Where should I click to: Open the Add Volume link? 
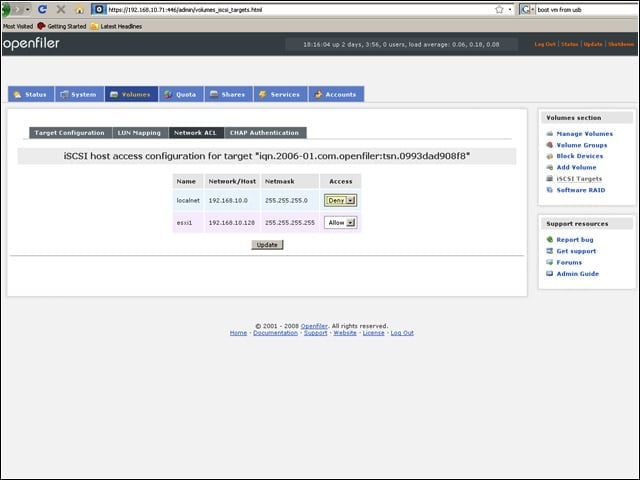tap(576, 167)
